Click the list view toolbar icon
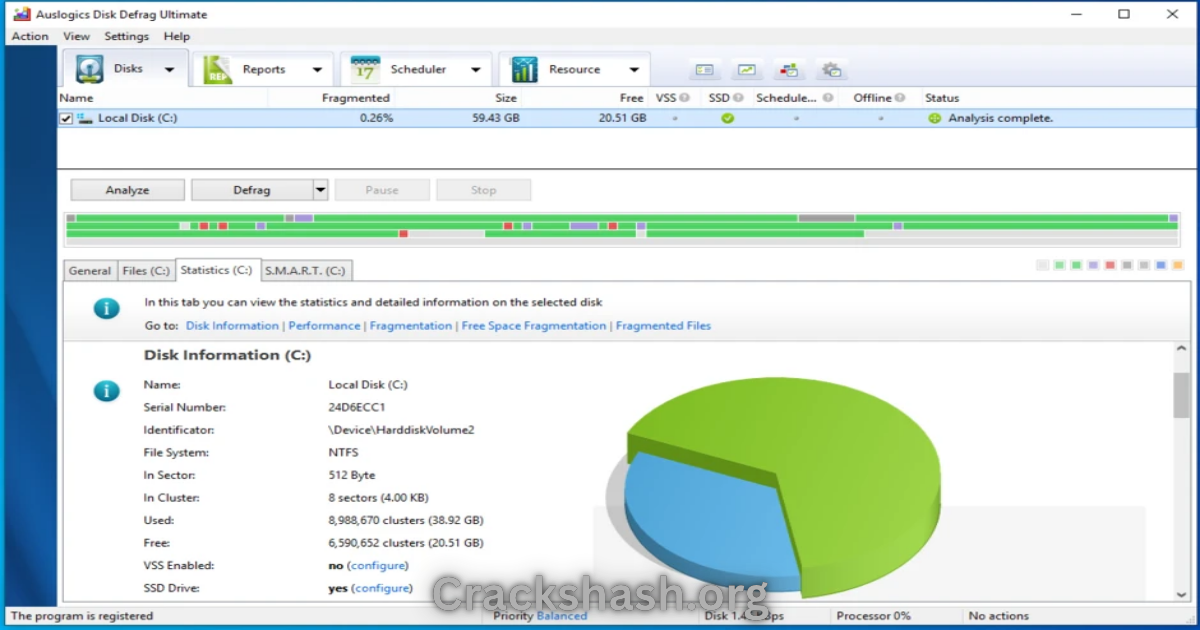This screenshot has width=1200, height=630. click(705, 70)
